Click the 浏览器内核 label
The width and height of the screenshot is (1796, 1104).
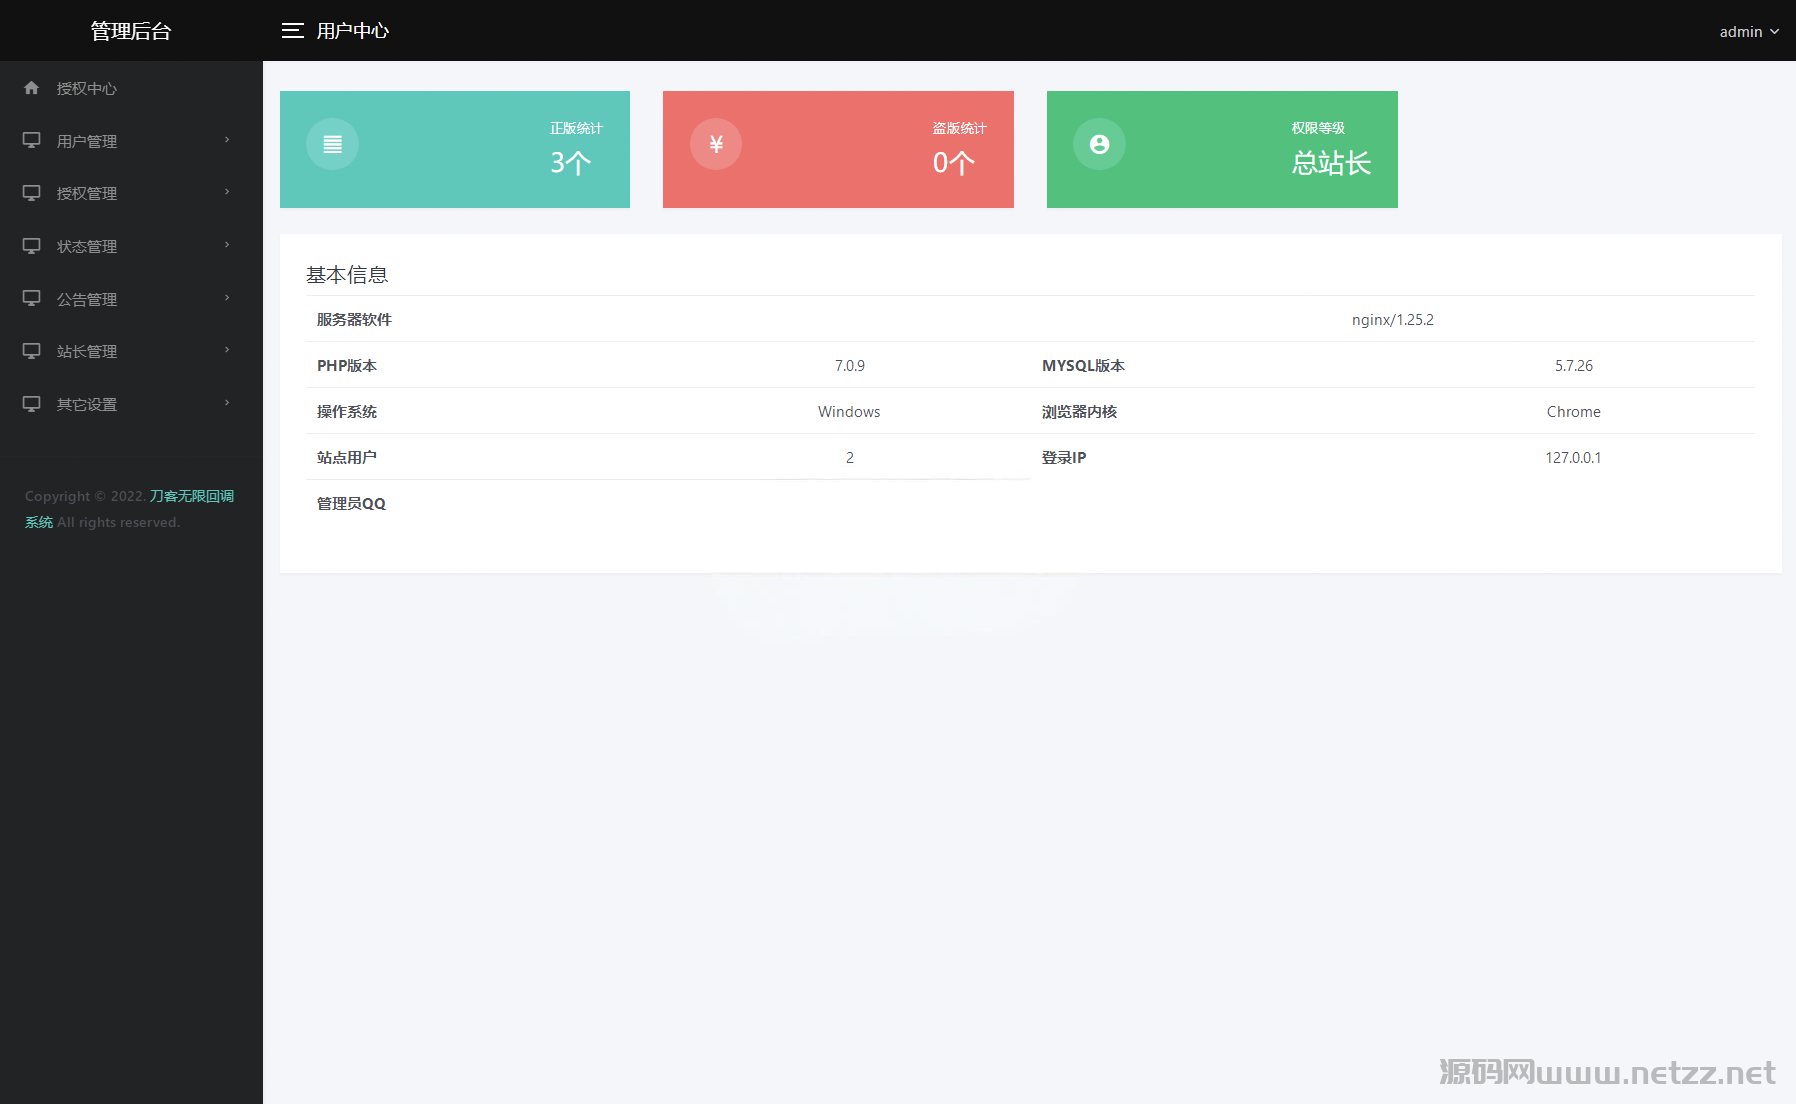tap(1079, 412)
